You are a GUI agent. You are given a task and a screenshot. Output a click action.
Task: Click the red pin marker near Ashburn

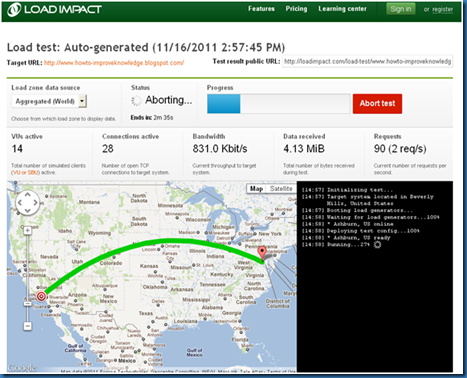[x=263, y=253]
